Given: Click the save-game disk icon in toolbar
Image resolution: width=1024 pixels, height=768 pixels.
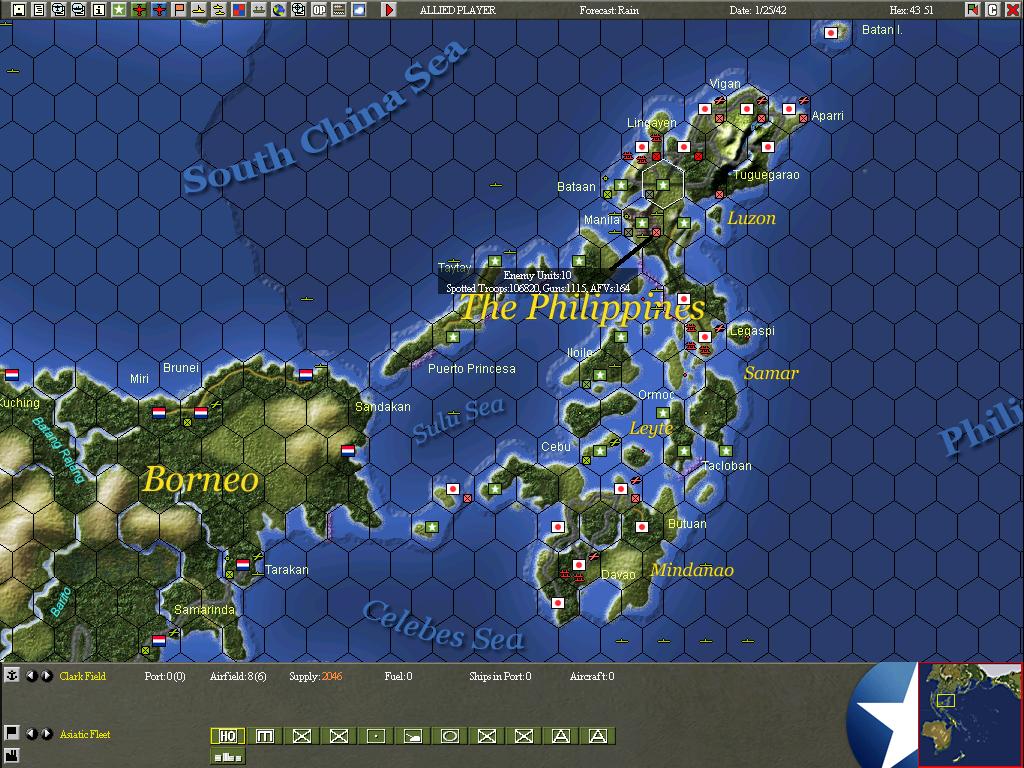Looking at the screenshot, I should (x=19, y=10).
